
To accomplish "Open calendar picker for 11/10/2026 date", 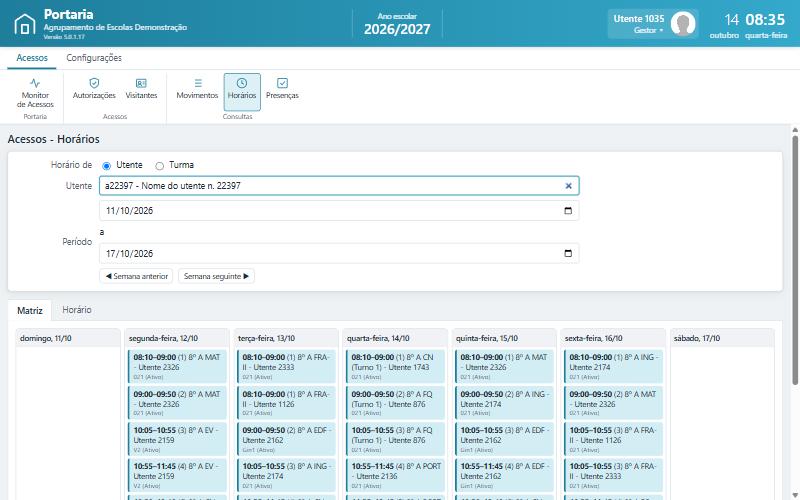I will point(568,211).
